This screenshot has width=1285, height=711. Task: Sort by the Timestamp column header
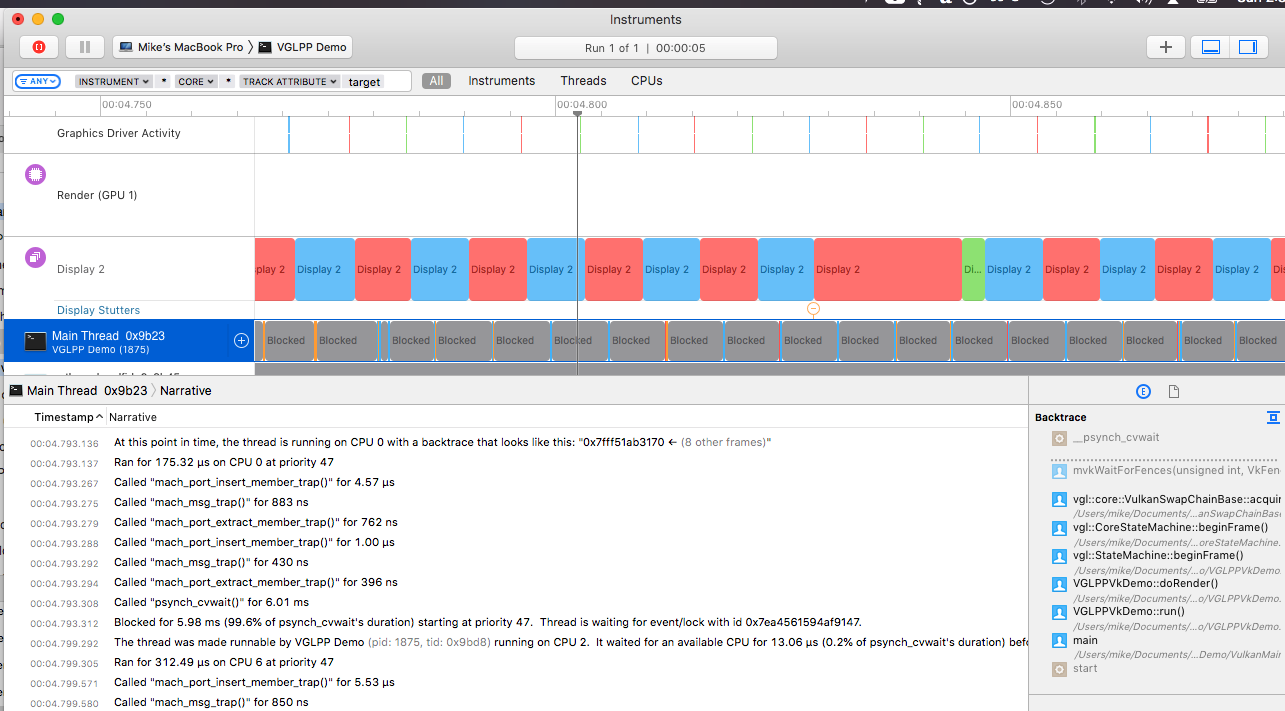(68, 417)
